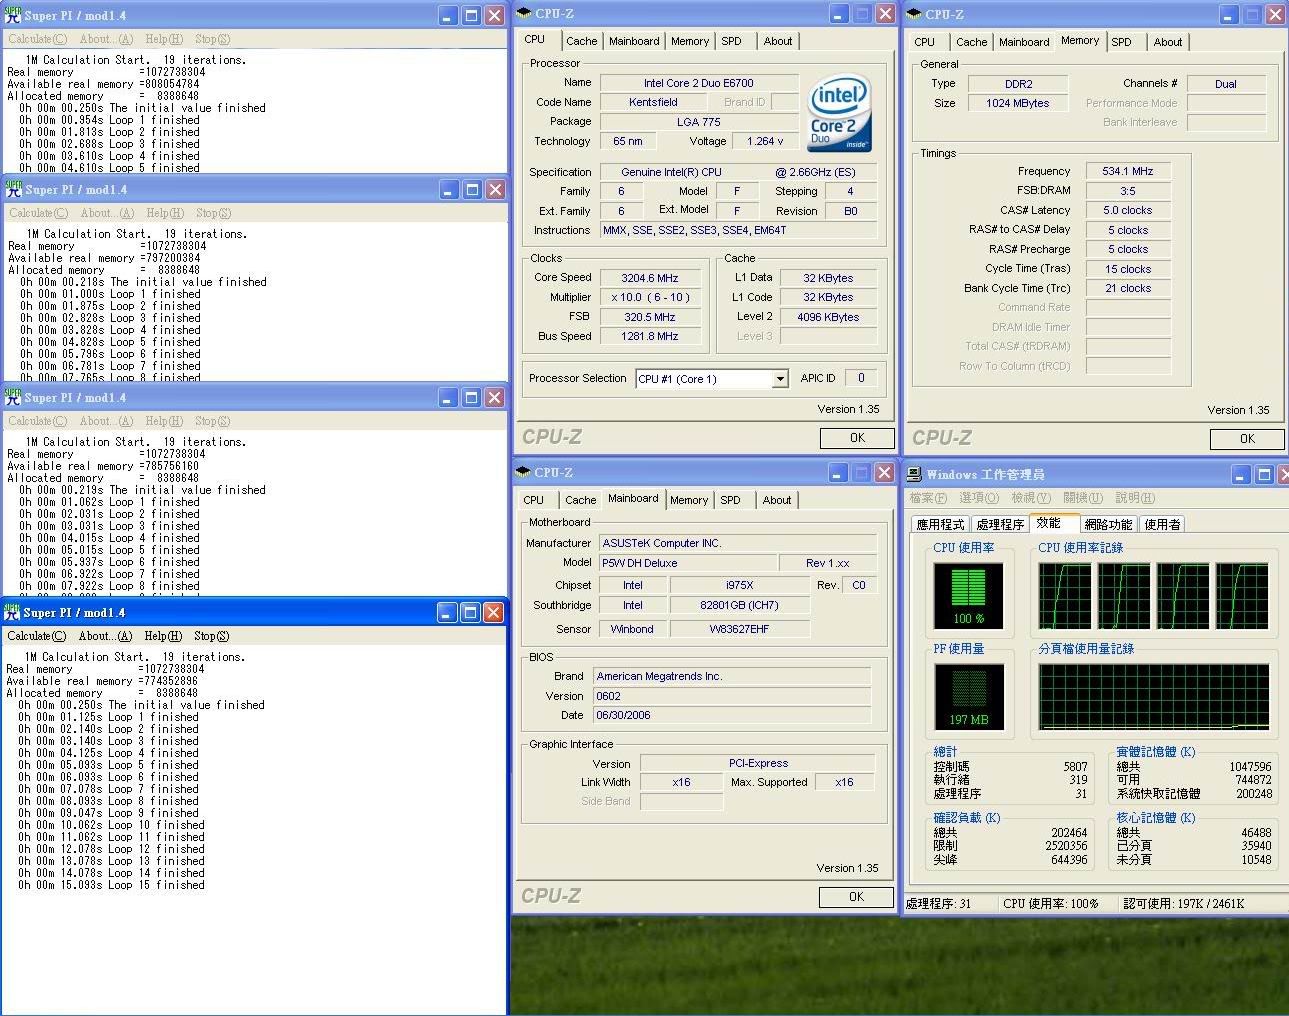Click the Windows Task Manager title icon
1289x1016 pixels.
(x=914, y=474)
